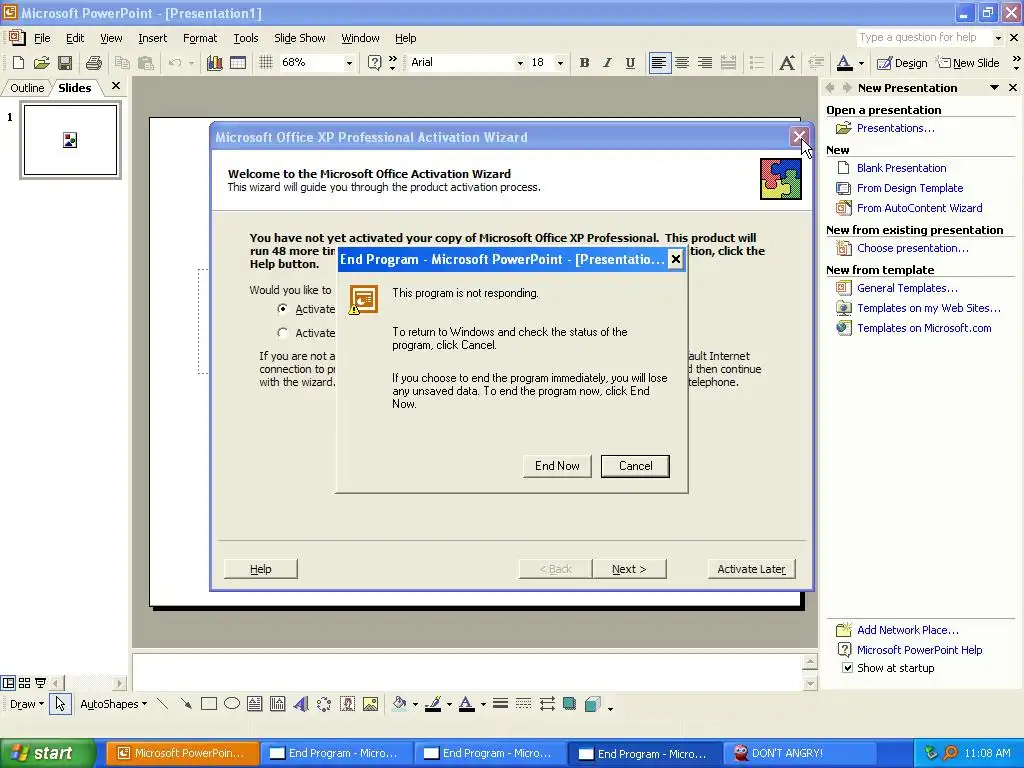Click the Insert Clip Art icon
This screenshot has height=768, width=1024.
[347, 704]
